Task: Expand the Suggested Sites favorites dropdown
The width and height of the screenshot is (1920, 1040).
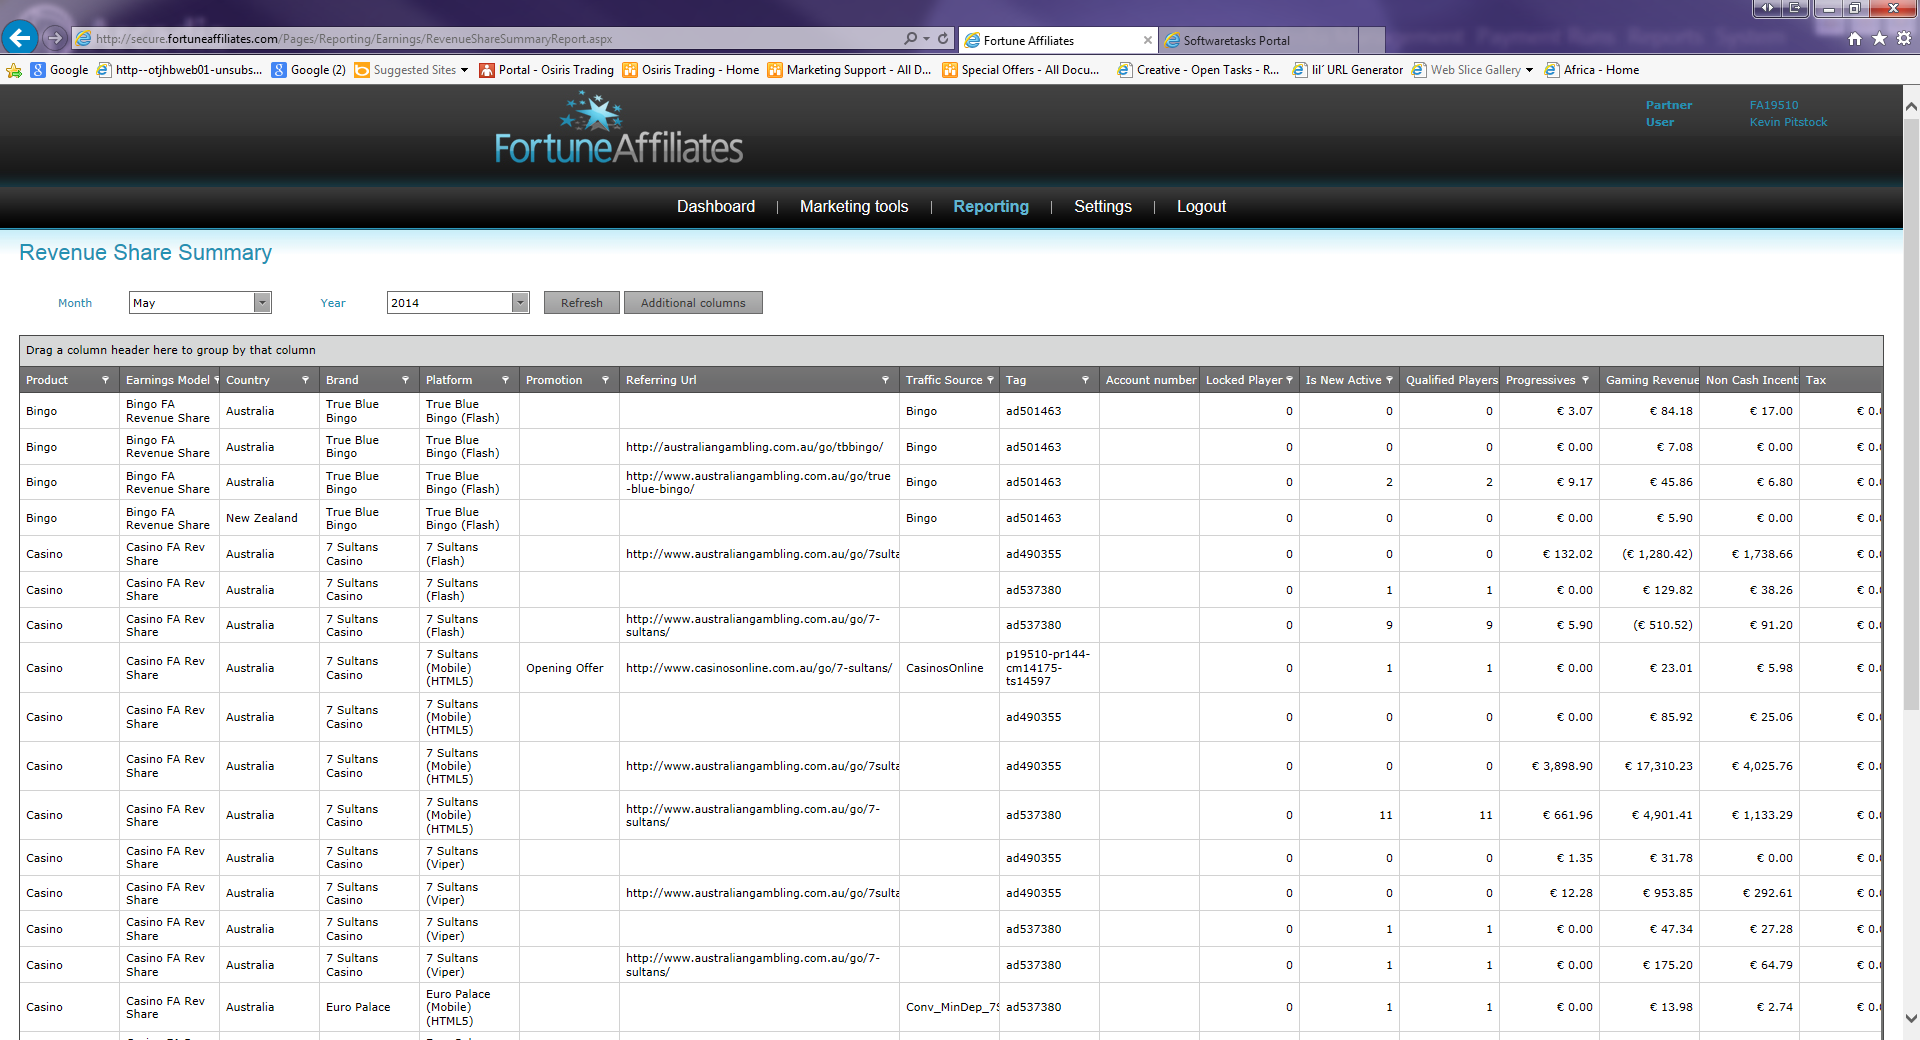Action: point(464,70)
